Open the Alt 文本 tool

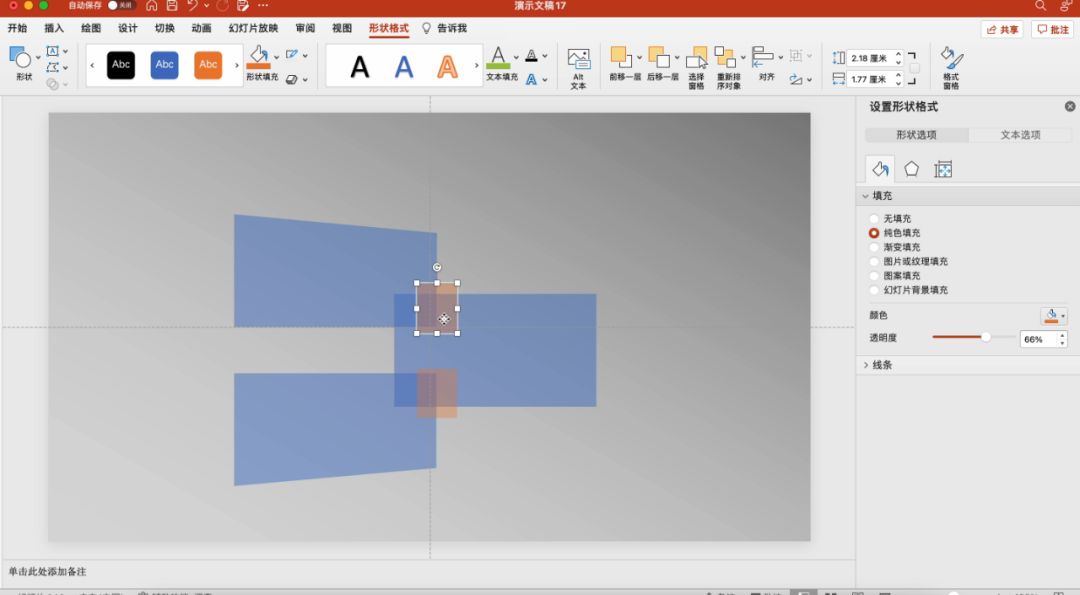click(579, 67)
